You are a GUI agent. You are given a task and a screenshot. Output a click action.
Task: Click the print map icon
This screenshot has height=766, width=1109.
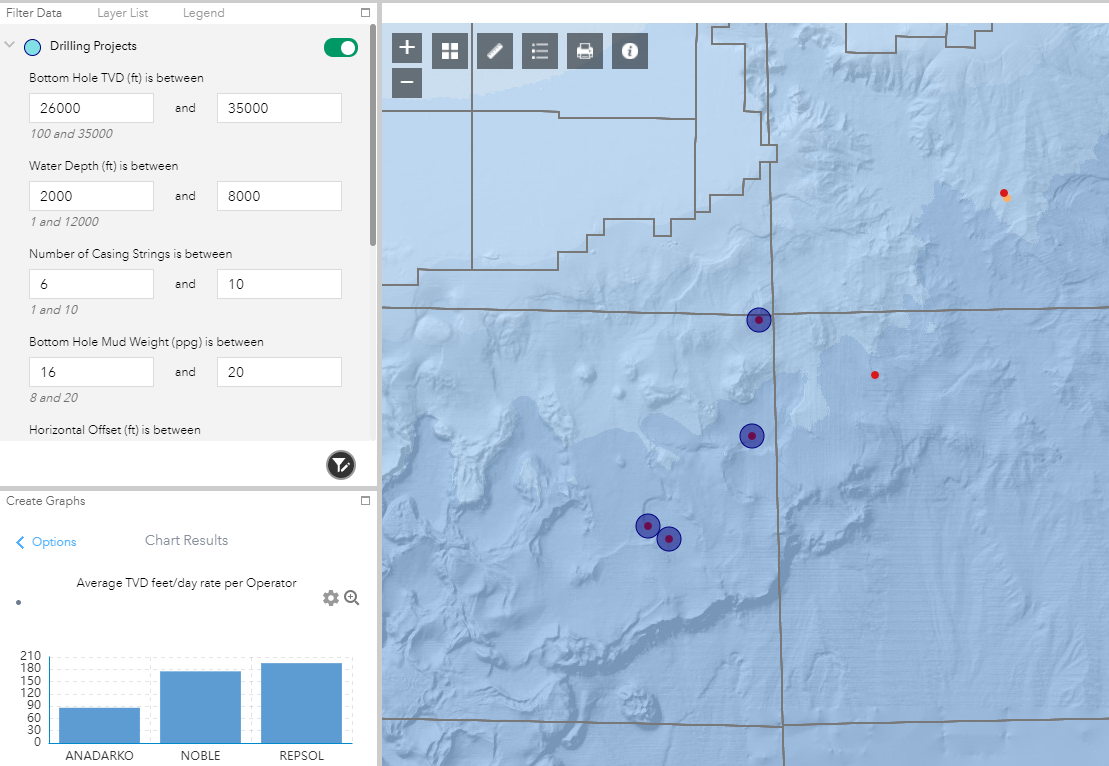585,51
